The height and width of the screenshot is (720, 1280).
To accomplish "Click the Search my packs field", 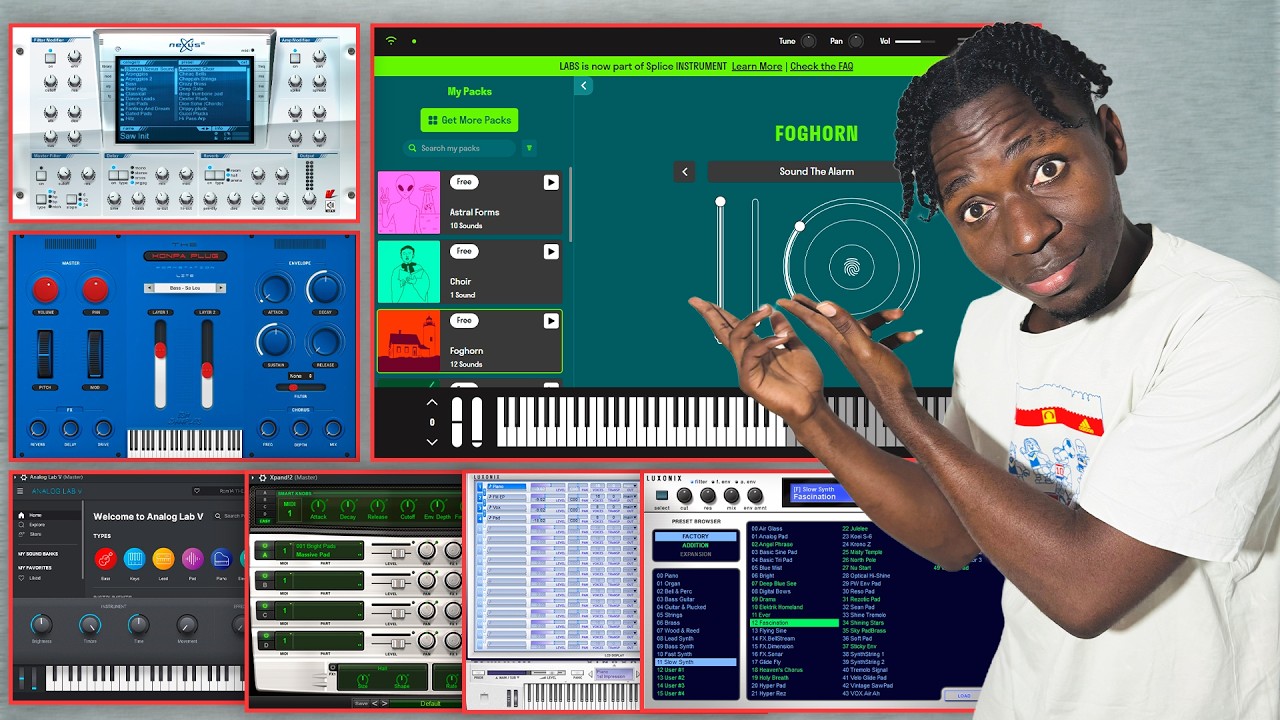I will pyautogui.click(x=460, y=148).
